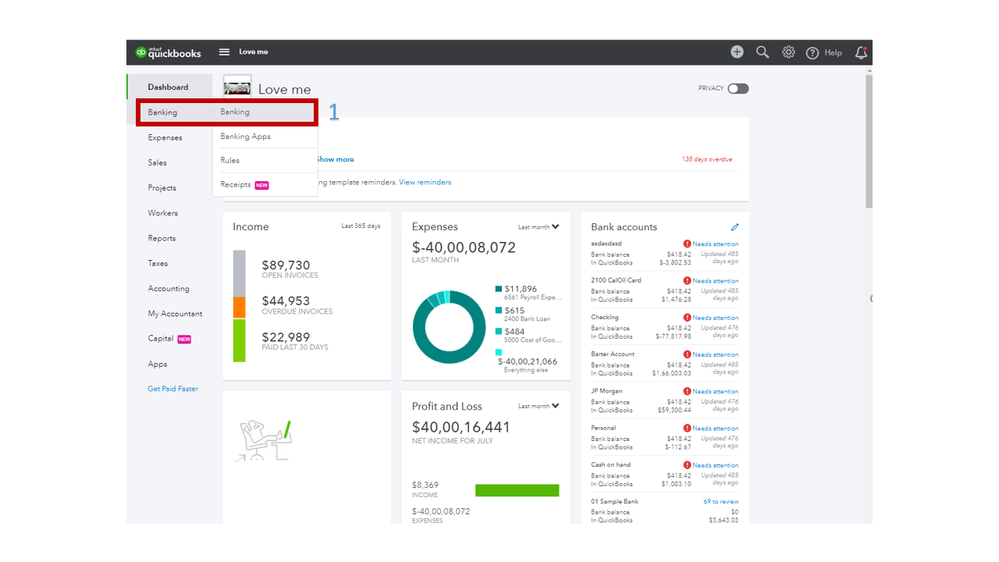Click alert icon for JP Morgan account
999x562 pixels.
(x=687, y=392)
